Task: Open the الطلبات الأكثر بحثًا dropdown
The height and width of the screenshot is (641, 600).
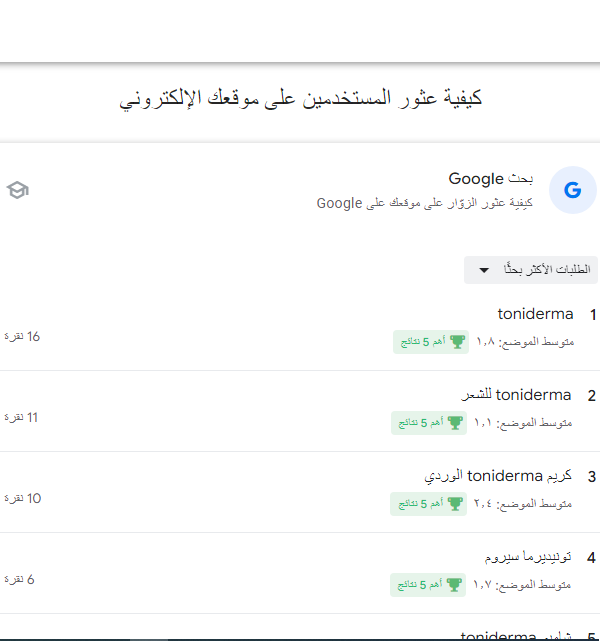Action: point(531,270)
